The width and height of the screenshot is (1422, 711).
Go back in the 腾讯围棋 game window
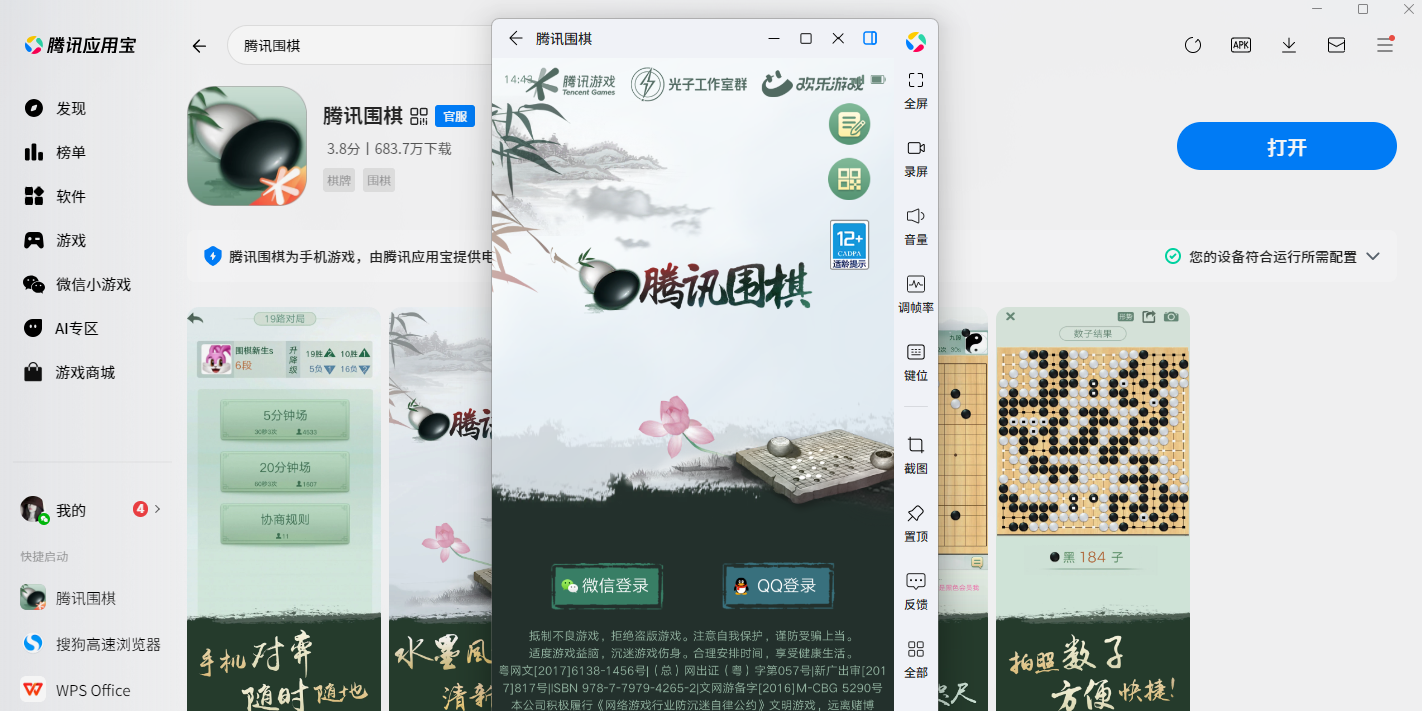coord(515,38)
